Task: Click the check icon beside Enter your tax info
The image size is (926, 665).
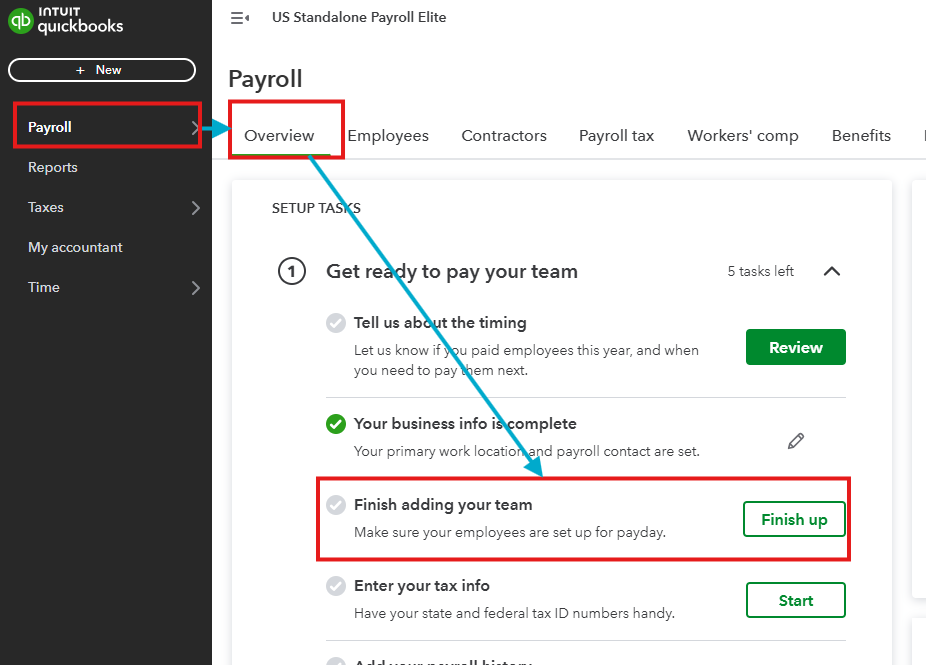Action: 336,586
